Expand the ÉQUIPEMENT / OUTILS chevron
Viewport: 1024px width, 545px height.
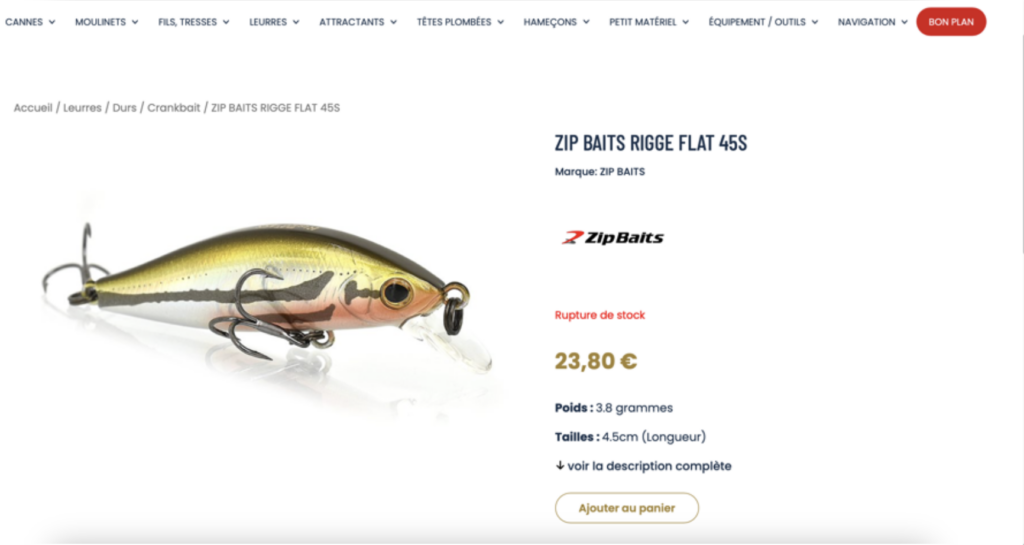(815, 22)
